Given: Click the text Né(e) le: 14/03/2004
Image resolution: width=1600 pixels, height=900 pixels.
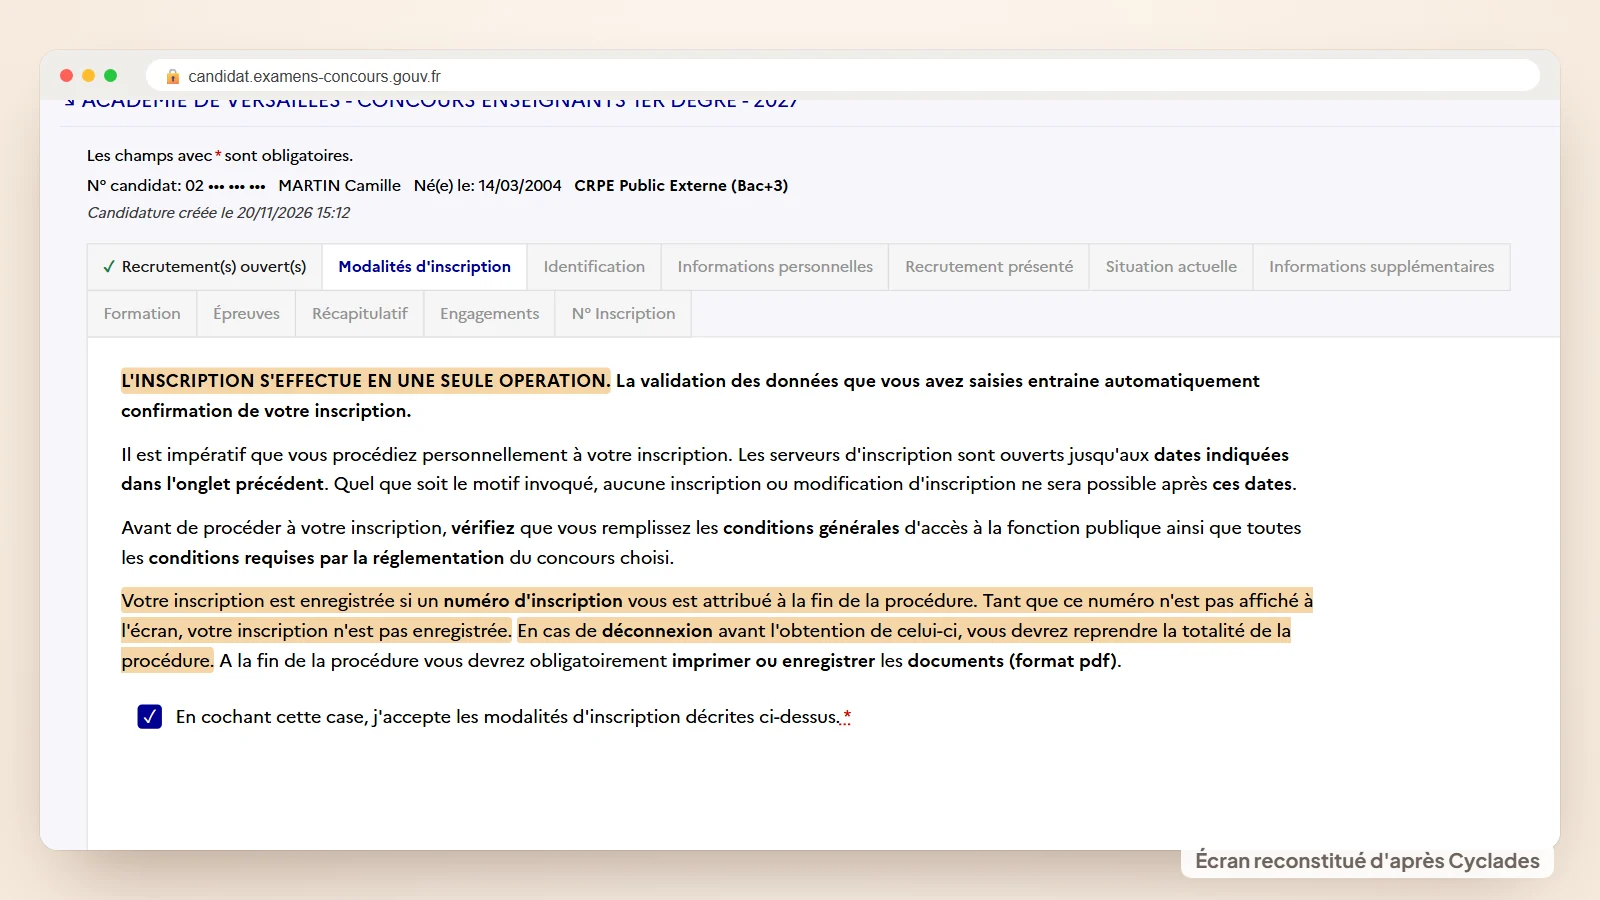Looking at the screenshot, I should point(488,186).
